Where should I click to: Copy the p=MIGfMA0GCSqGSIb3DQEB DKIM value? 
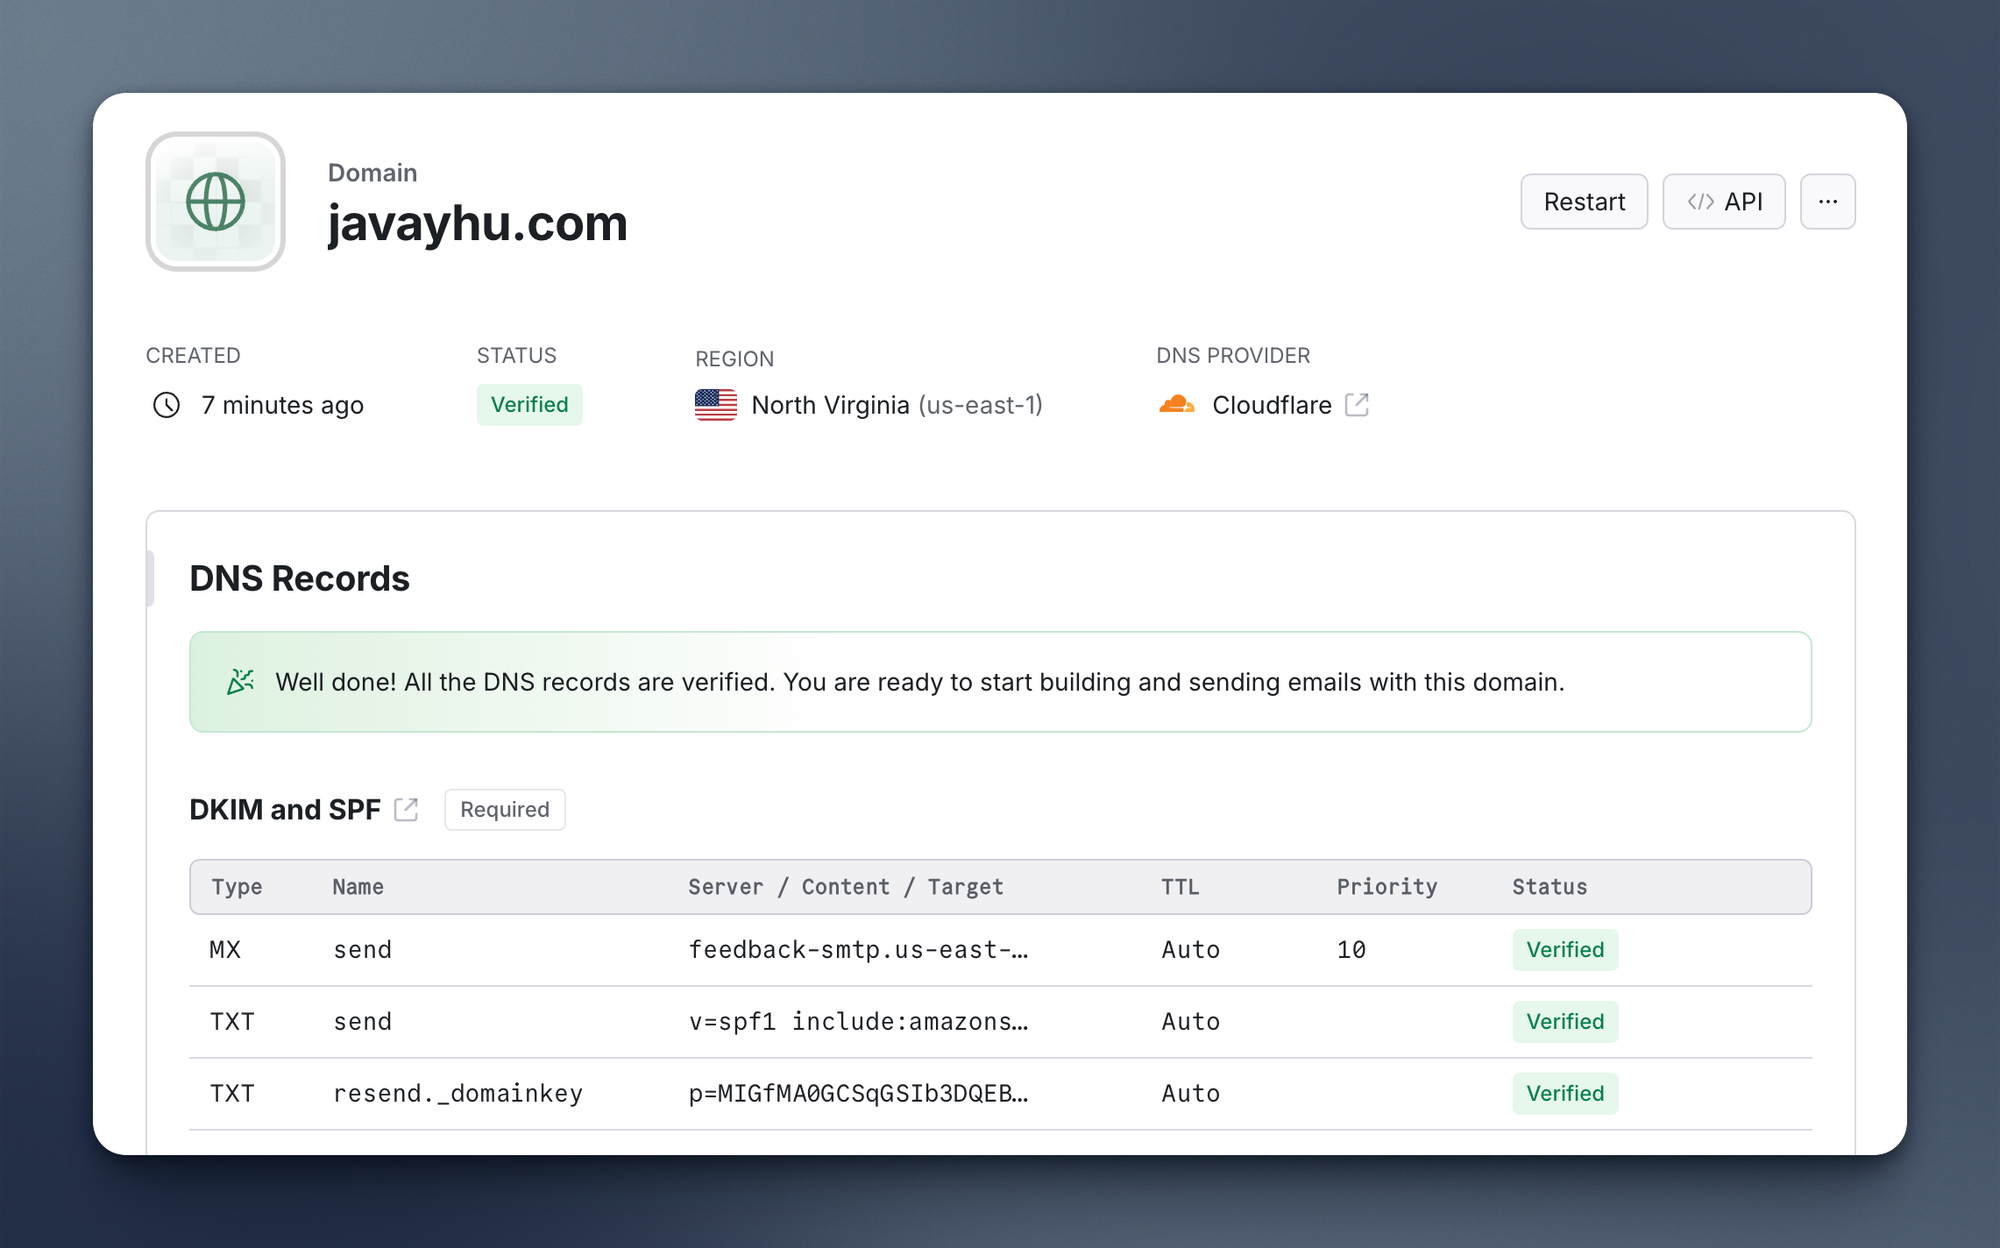(857, 1094)
